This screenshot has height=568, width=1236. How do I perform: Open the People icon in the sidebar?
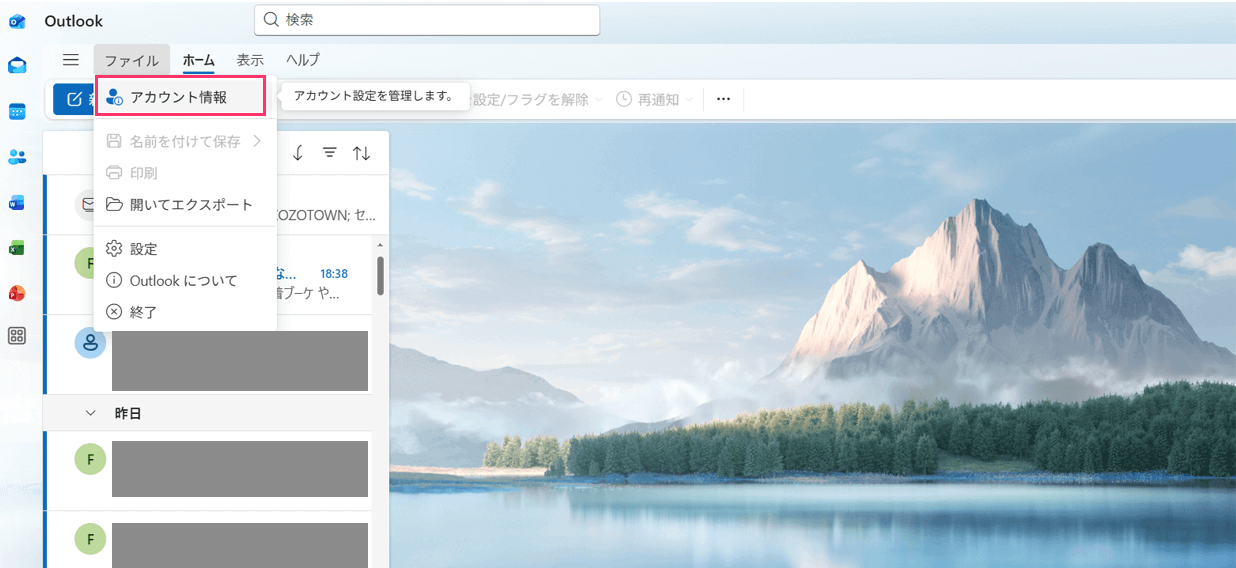[x=17, y=157]
